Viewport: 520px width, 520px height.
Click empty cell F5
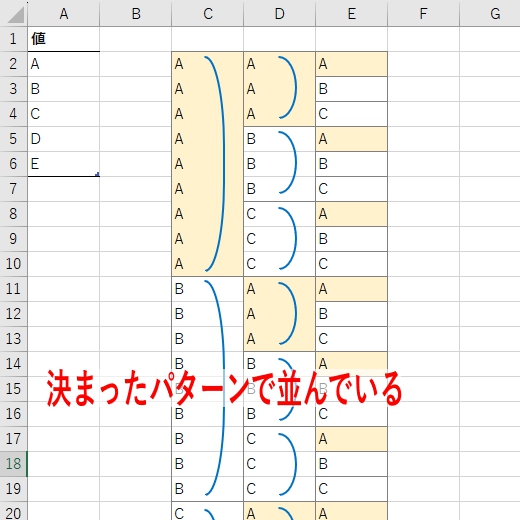(x=424, y=139)
